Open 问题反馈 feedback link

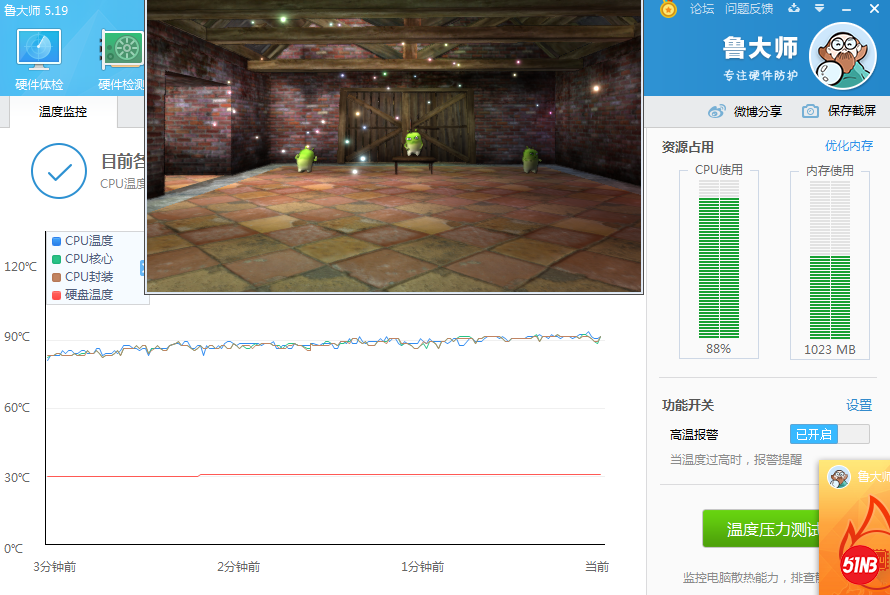tap(749, 9)
